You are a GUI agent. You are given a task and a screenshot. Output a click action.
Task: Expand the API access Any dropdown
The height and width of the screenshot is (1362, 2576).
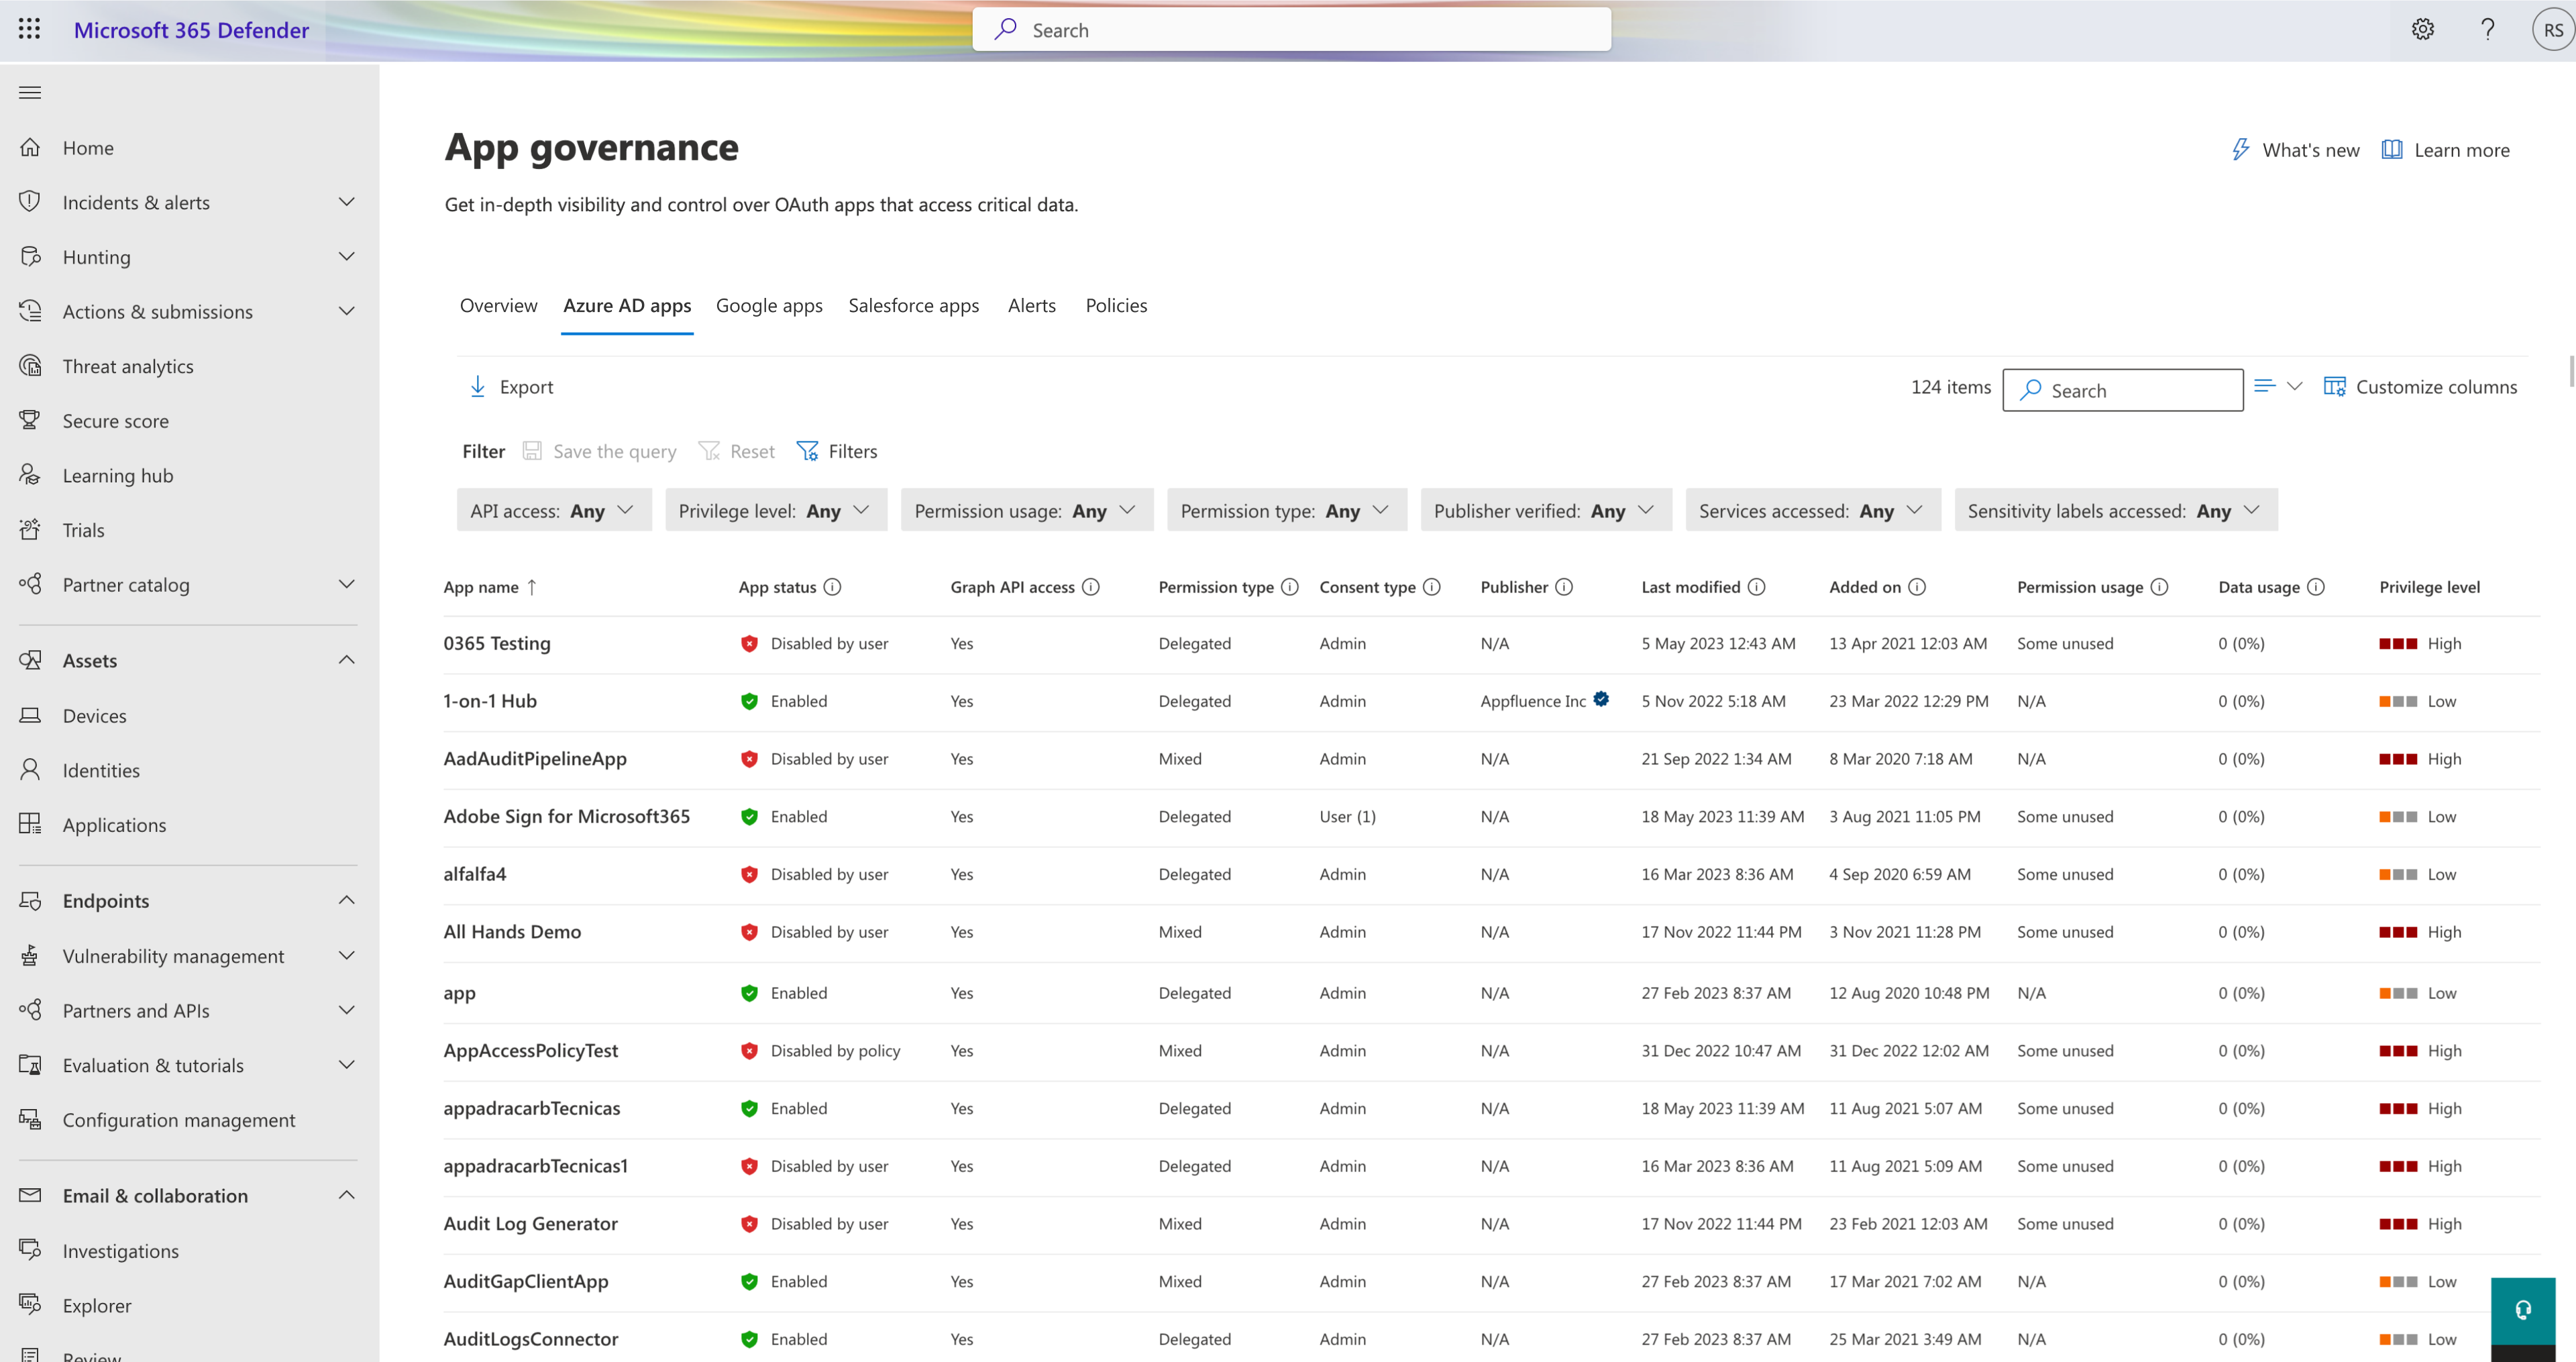(x=550, y=510)
